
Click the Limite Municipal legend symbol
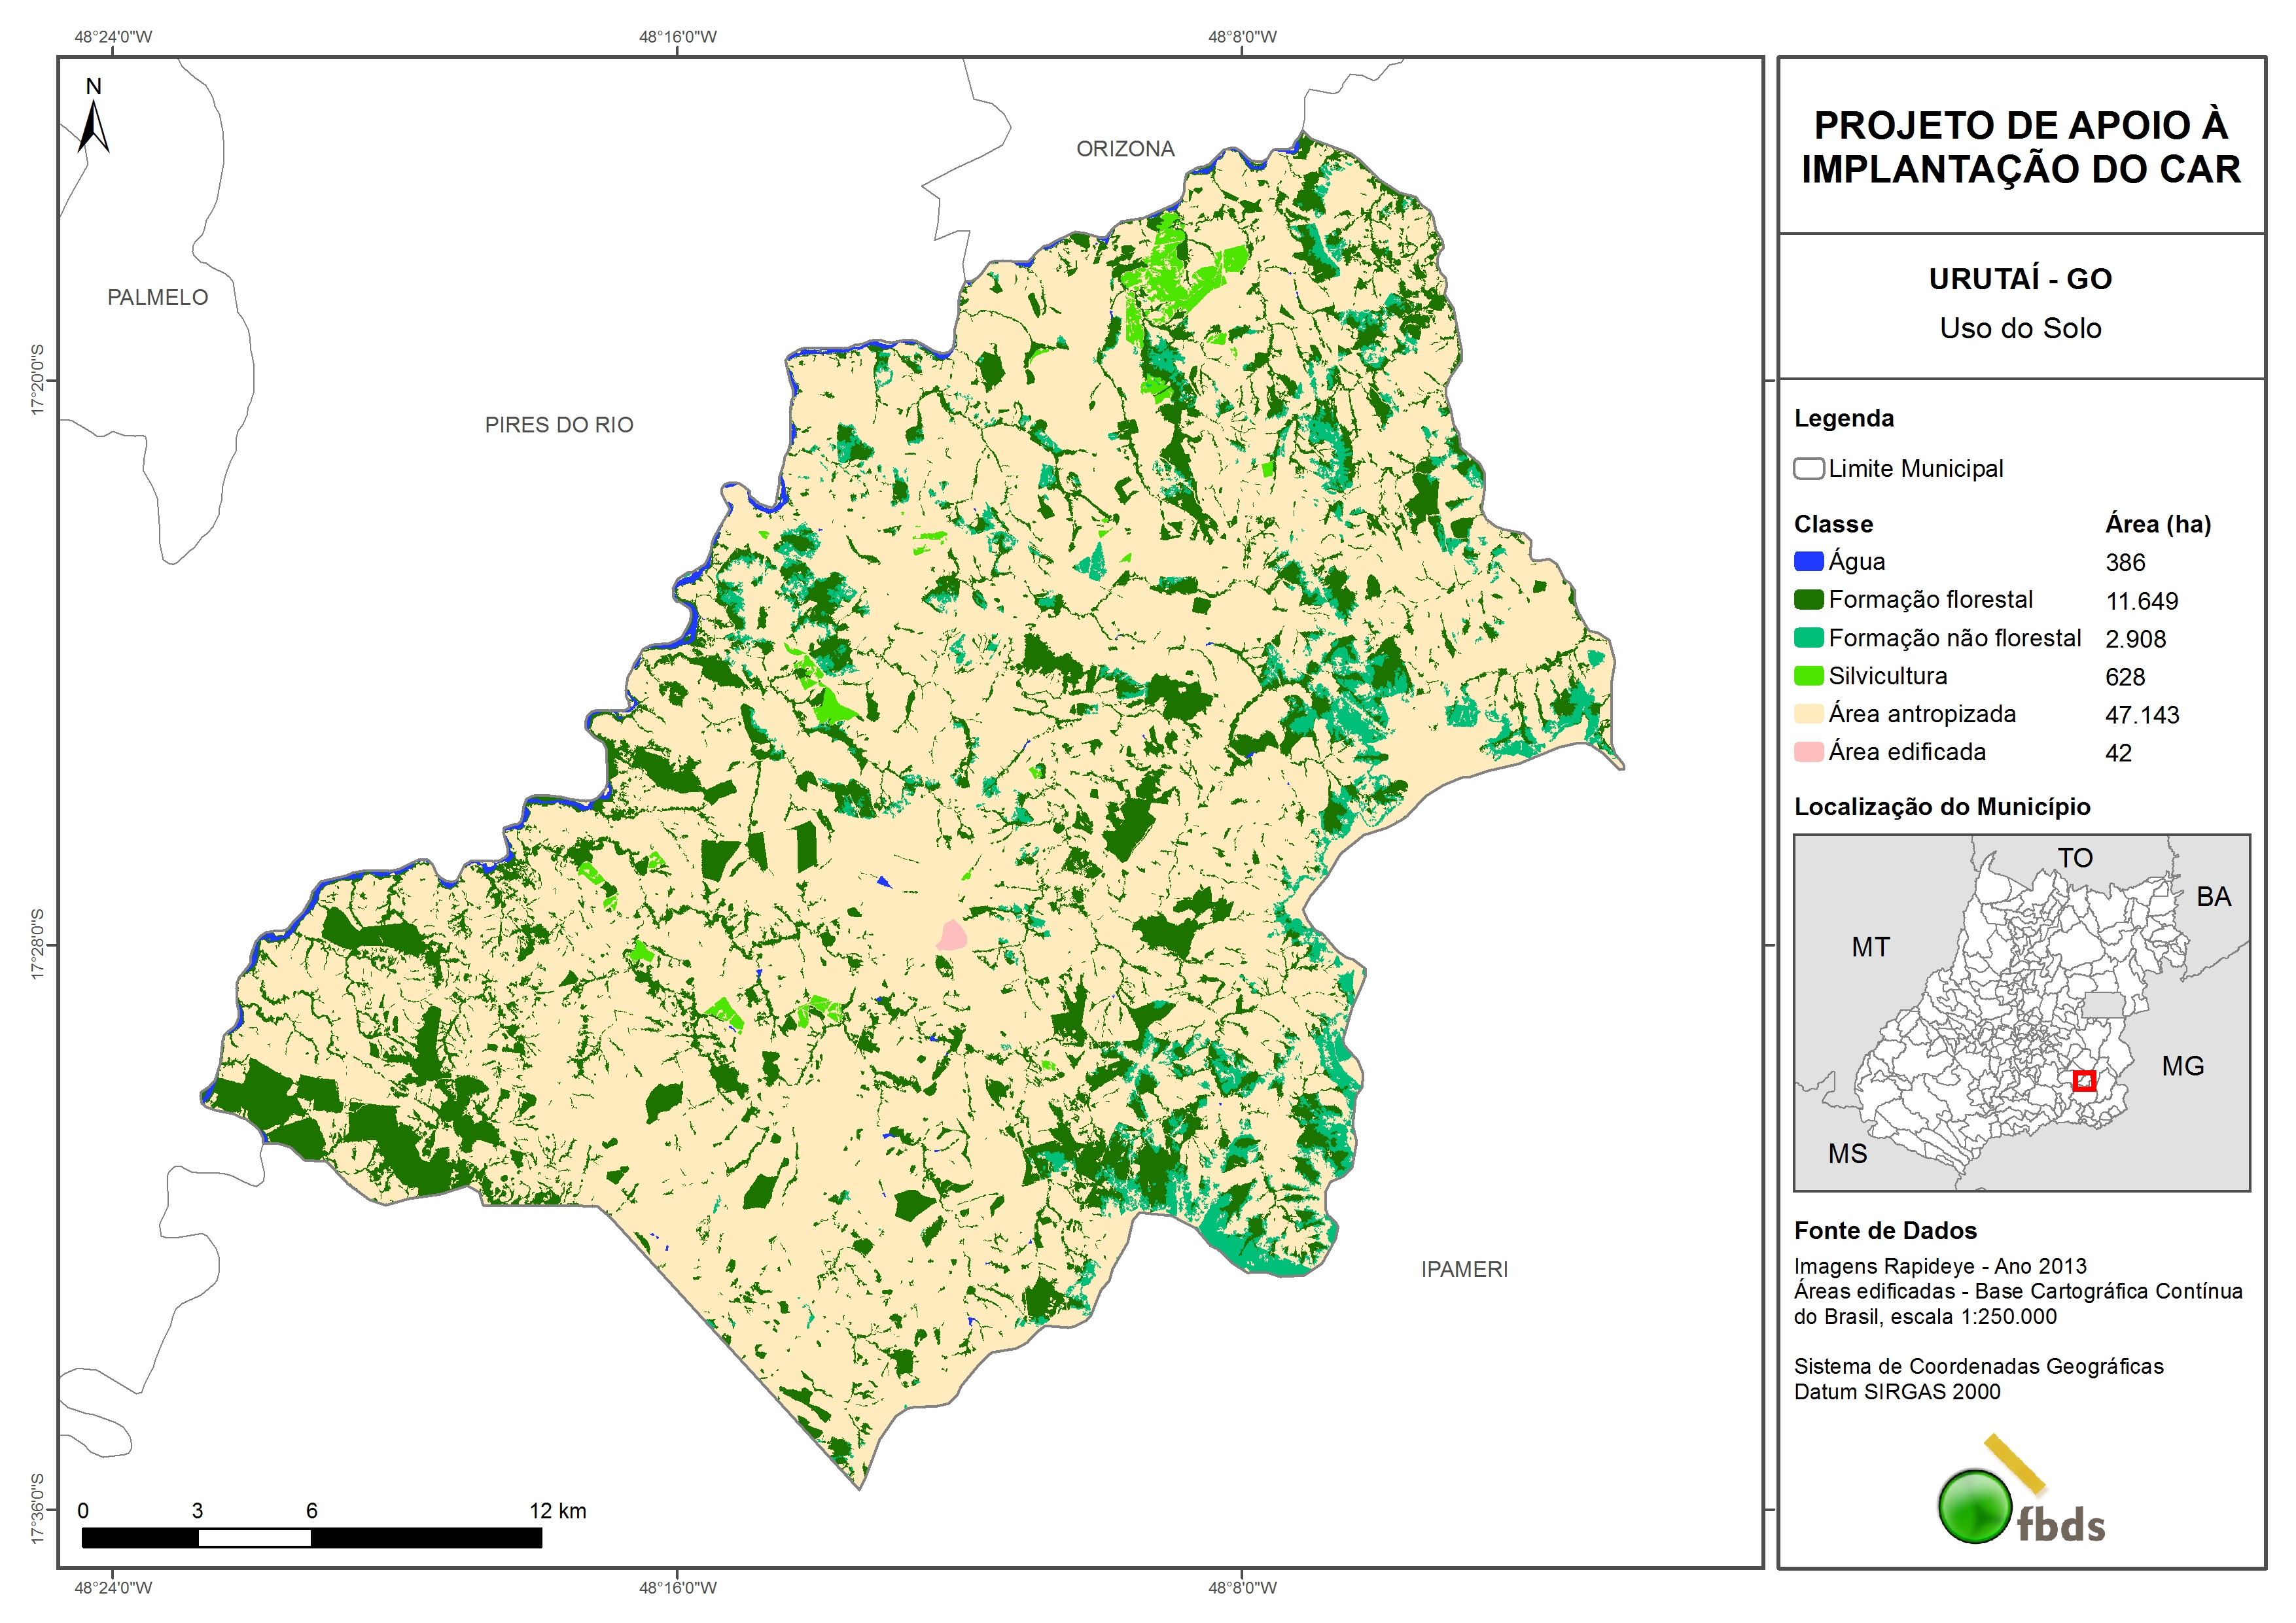click(1808, 469)
